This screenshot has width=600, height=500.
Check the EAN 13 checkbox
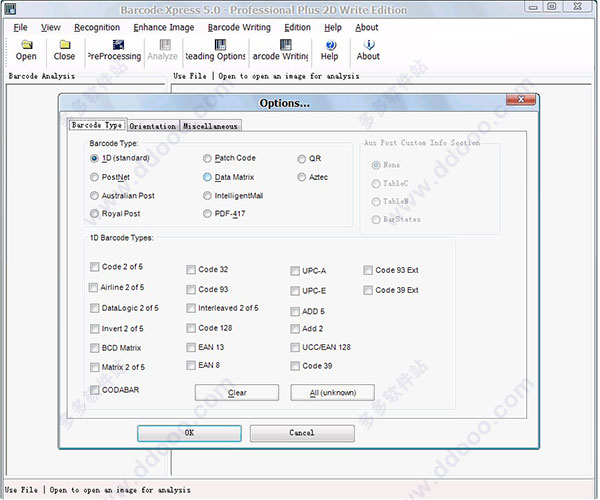click(x=191, y=347)
